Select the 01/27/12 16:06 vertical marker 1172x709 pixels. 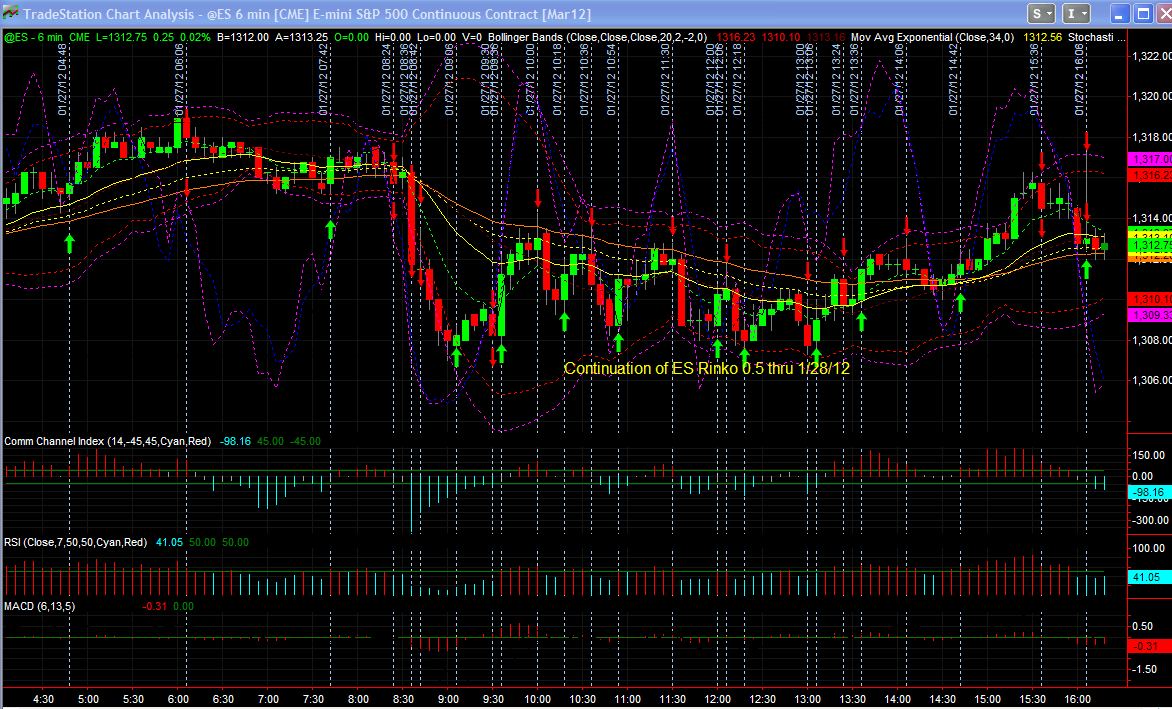[1079, 78]
